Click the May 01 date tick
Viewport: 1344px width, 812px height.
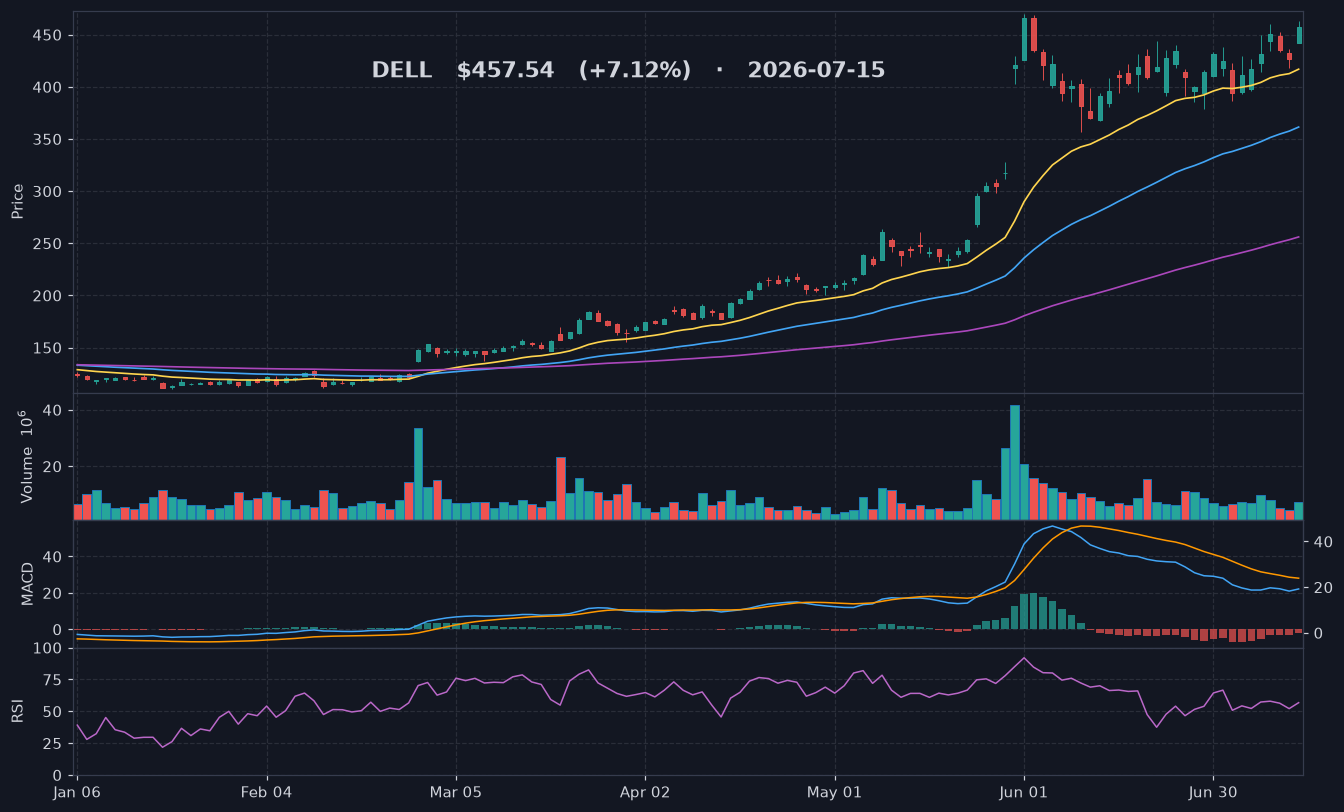[x=834, y=792]
